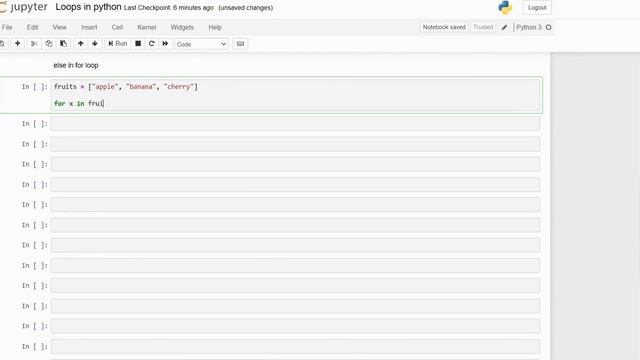Open the command palette keyboard icon
Viewport: 640px width, 360px height.
pos(240,44)
